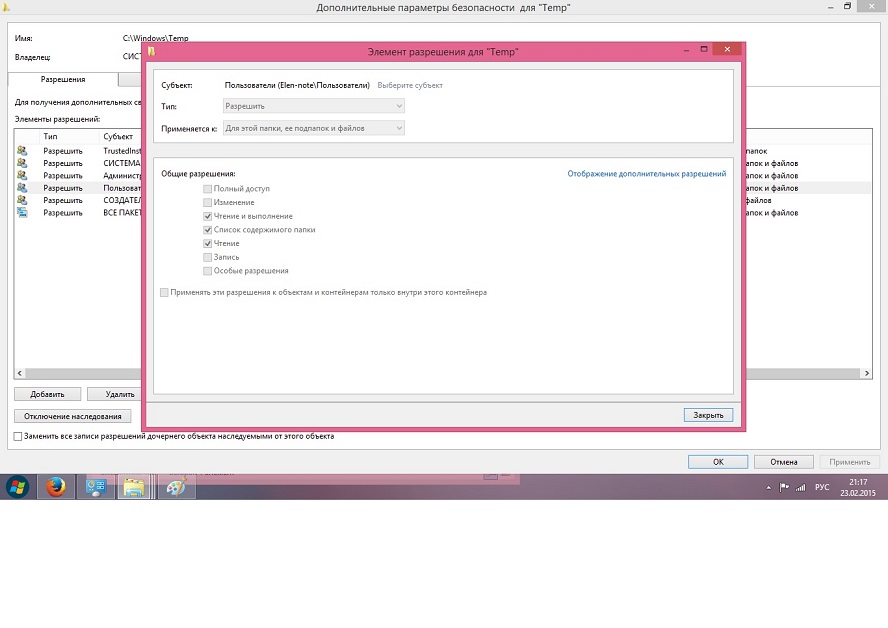This screenshot has height=628, width=888.
Task: Click the 'Выберите субъект' link
Action: 409,86
